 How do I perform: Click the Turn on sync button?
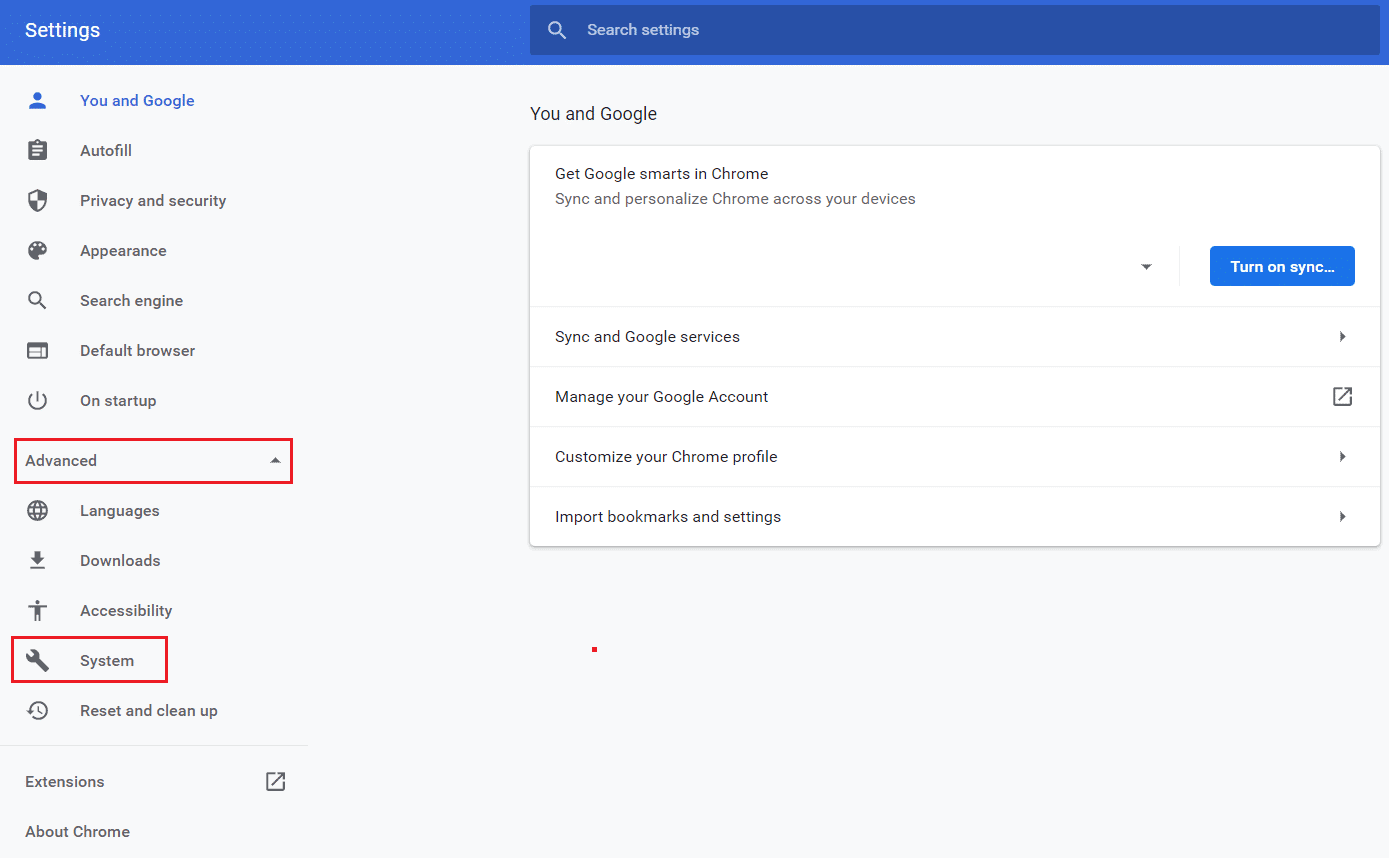[x=1282, y=266]
